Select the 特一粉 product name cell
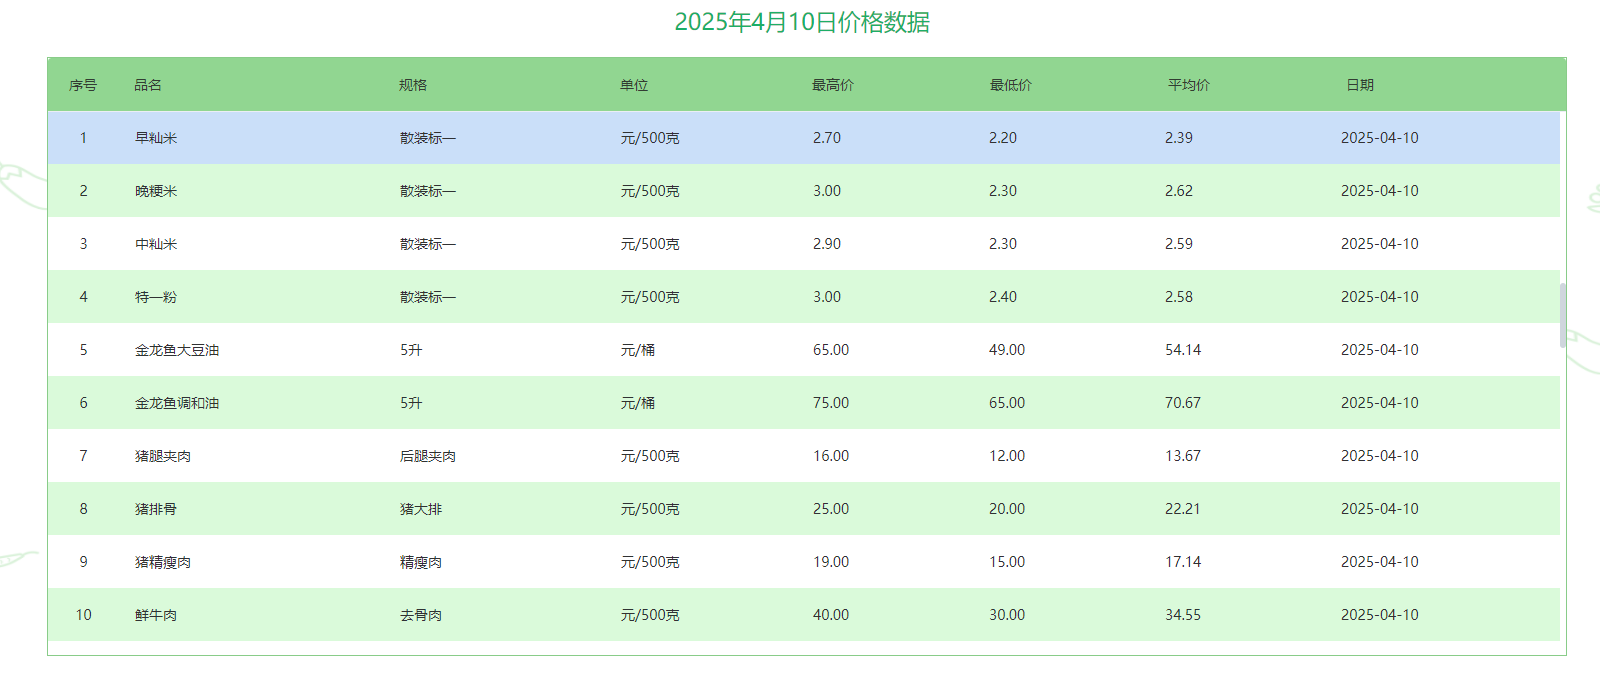 coord(156,297)
